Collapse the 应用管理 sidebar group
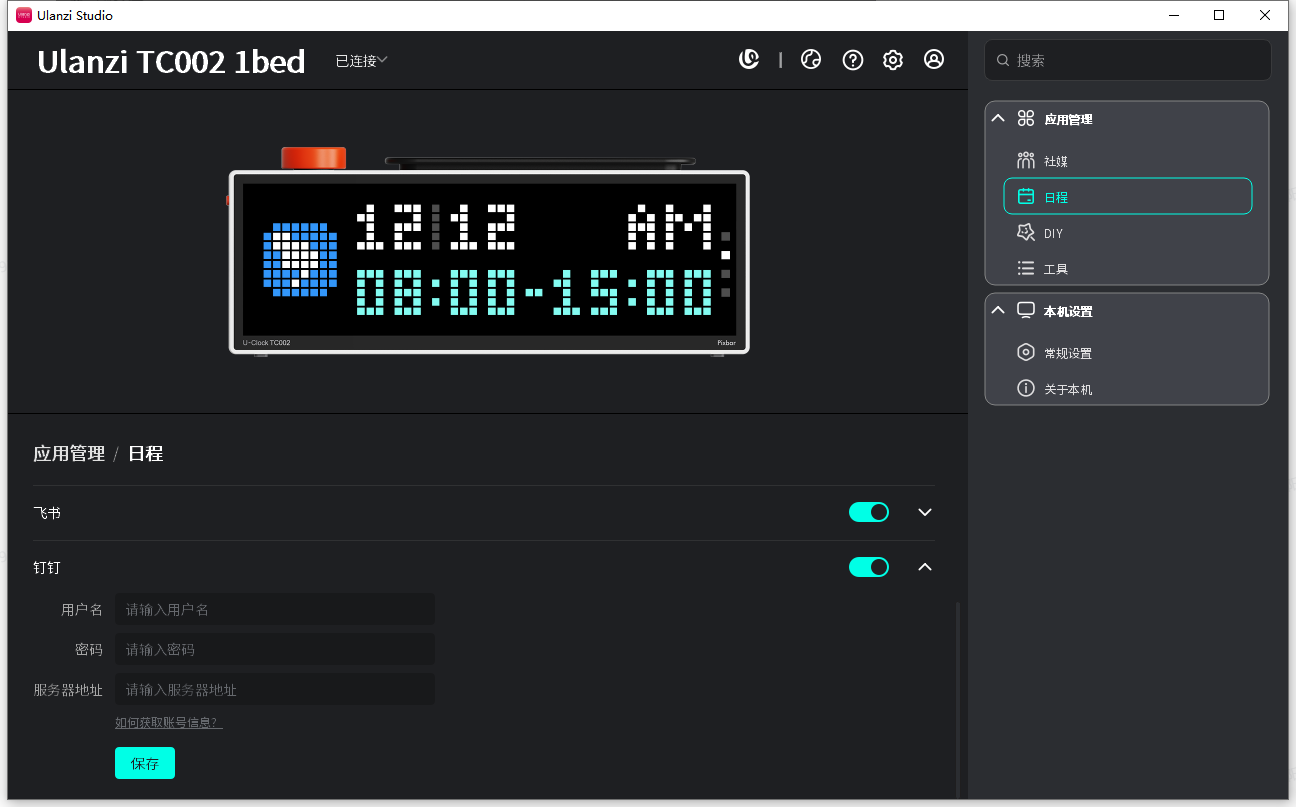Viewport: 1296px width, 807px height. pos(998,118)
